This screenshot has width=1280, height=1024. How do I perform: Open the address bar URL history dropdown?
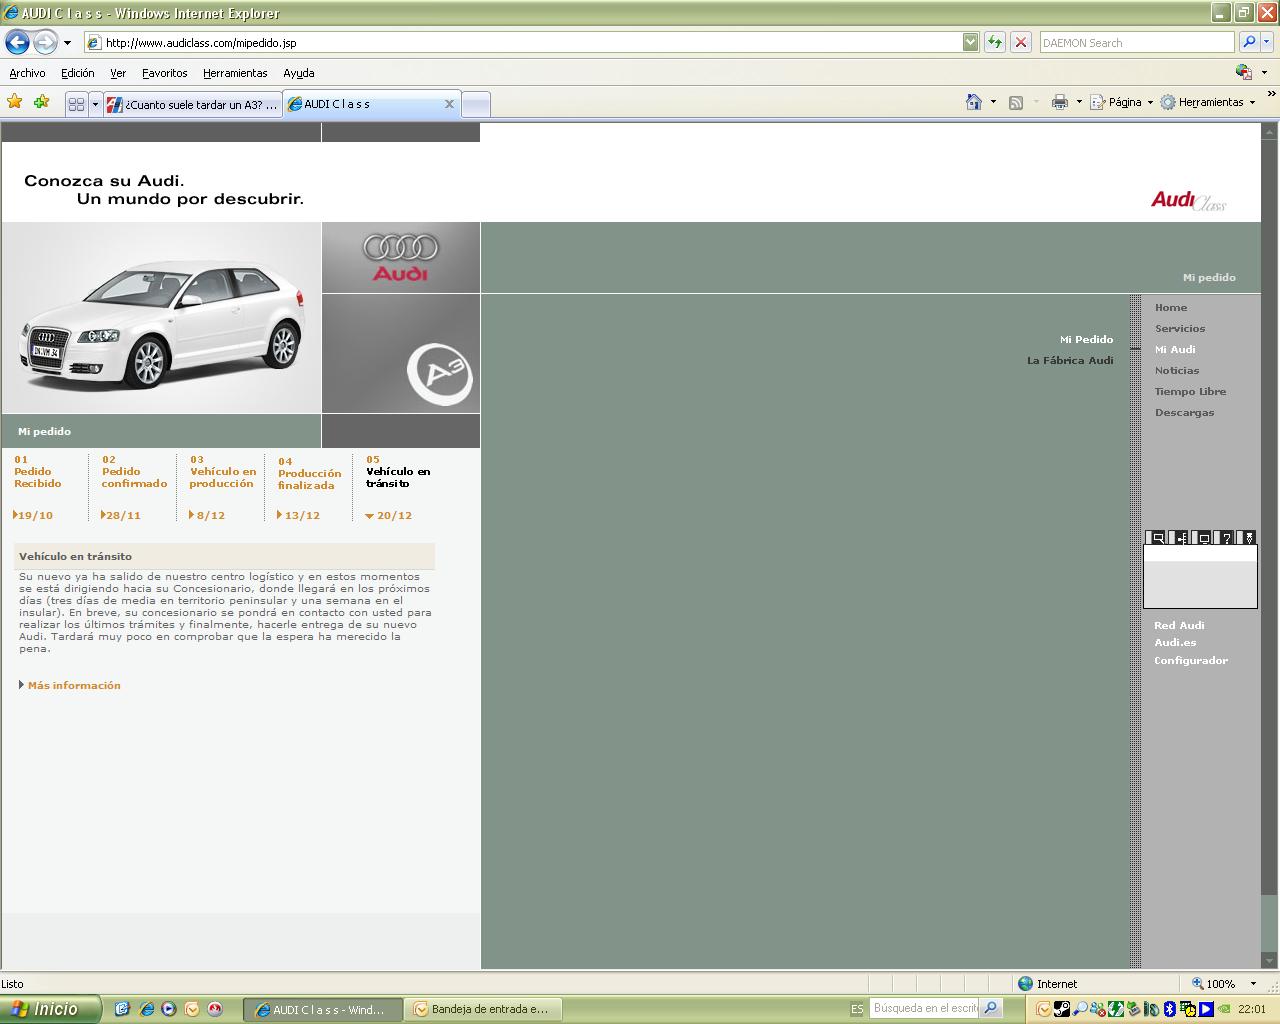tap(970, 42)
